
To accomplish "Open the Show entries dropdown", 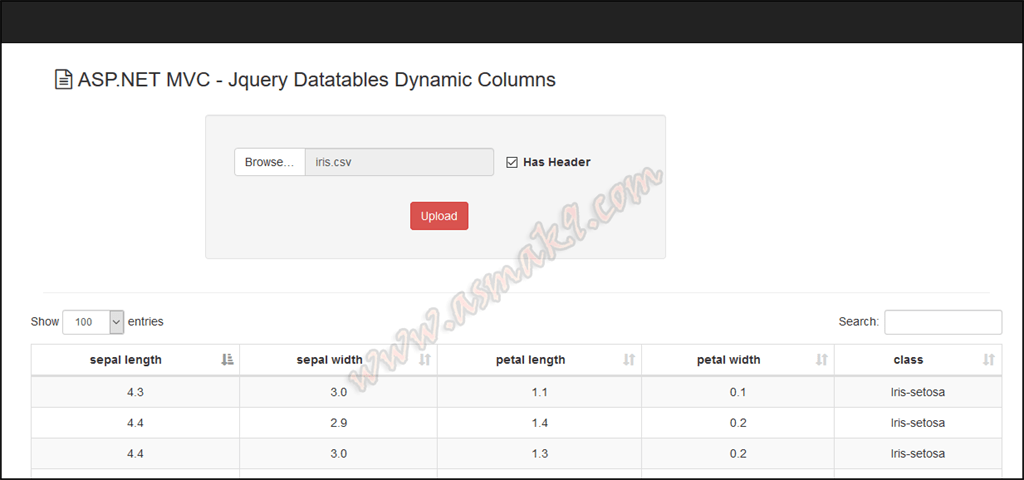I will 93,322.
